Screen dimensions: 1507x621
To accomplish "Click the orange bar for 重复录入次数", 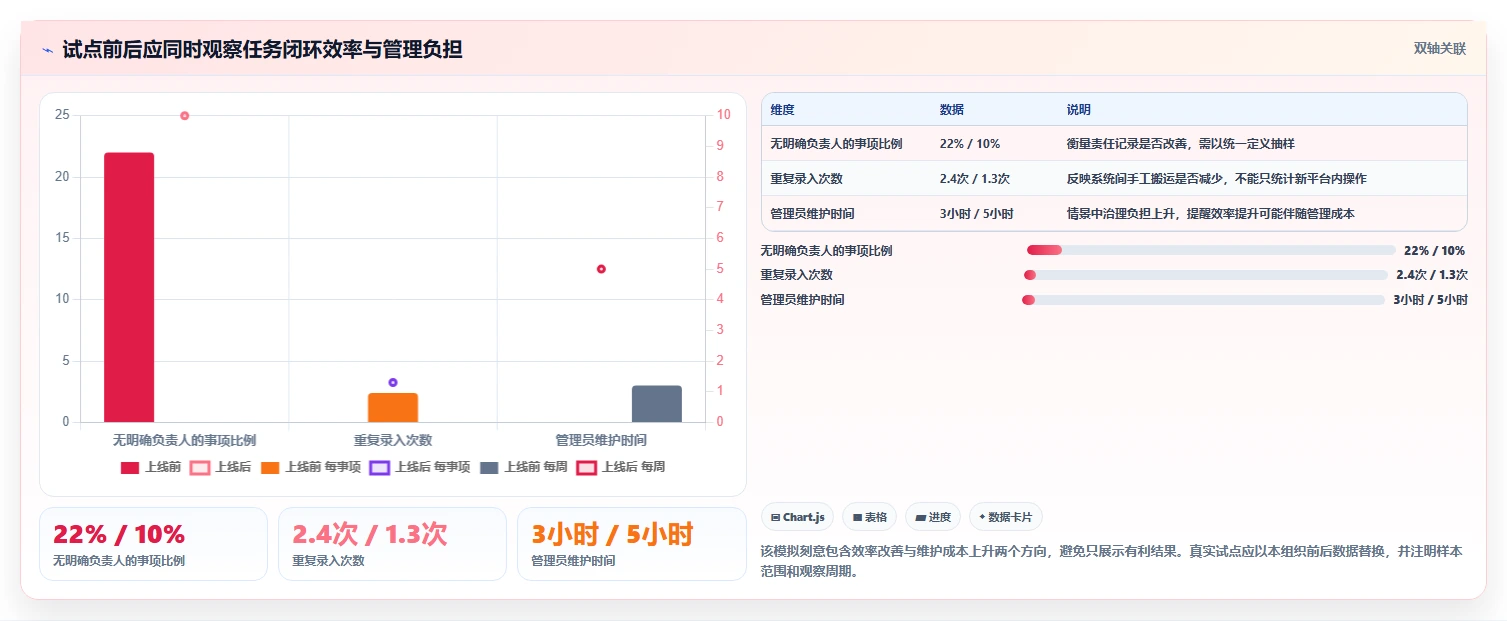I will coord(393,407).
